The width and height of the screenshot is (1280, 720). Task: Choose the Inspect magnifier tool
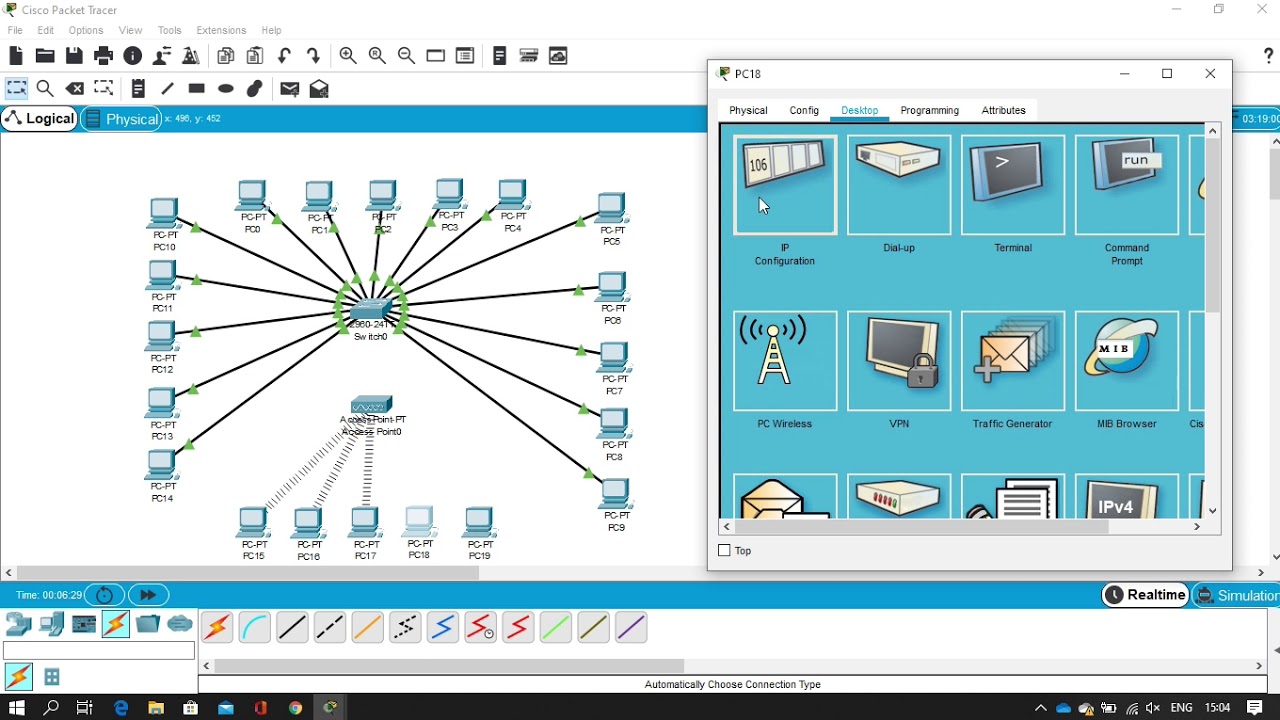45,89
